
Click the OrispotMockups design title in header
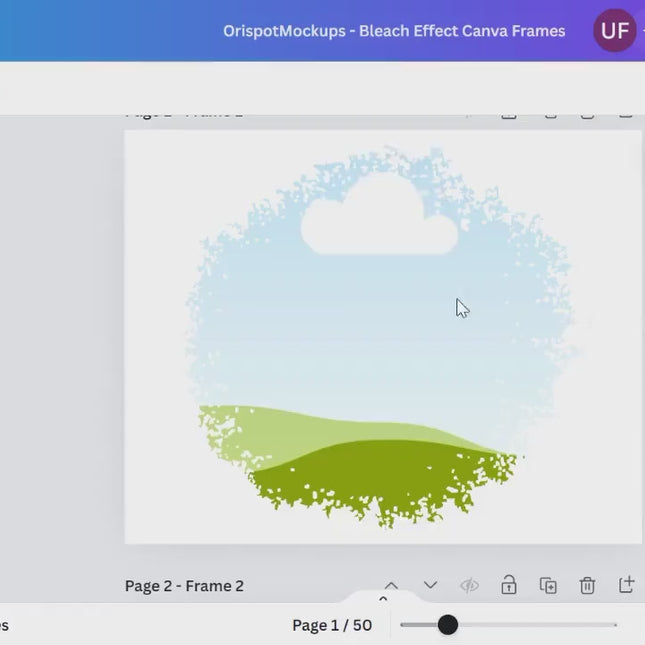394,31
